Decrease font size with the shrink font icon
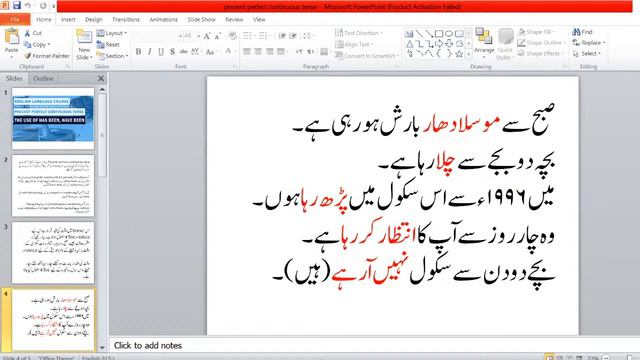 point(218,36)
